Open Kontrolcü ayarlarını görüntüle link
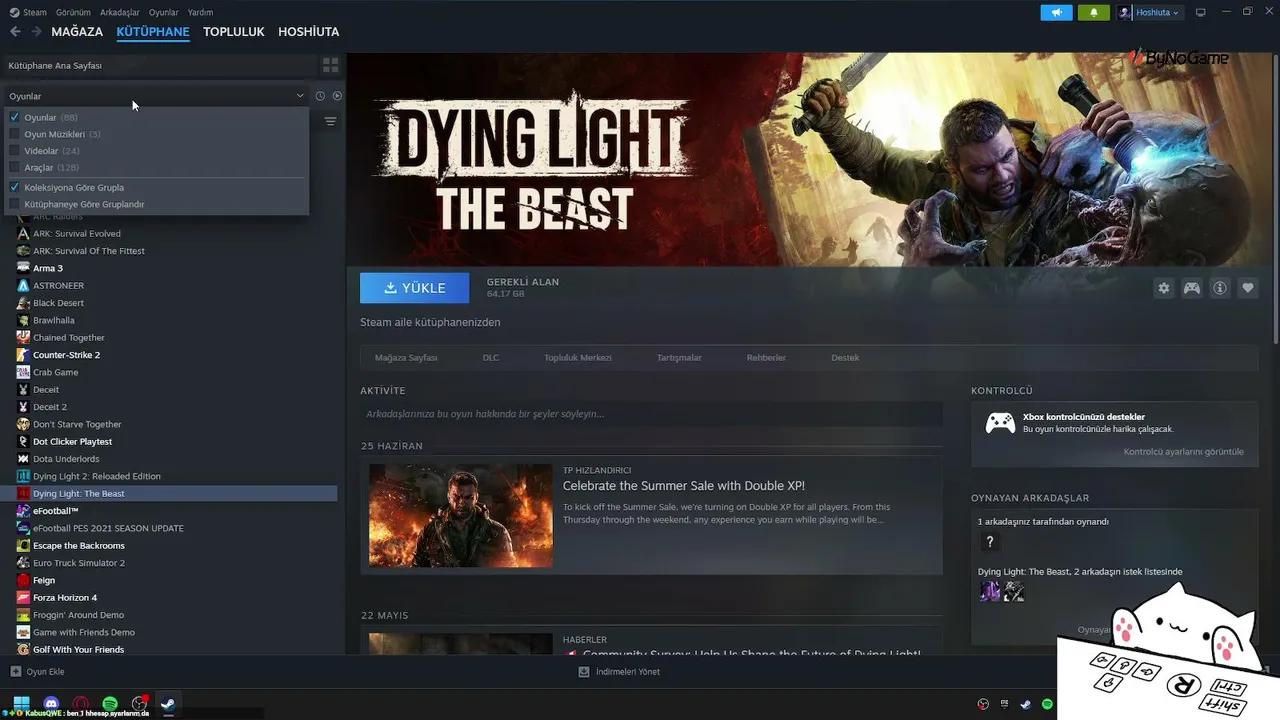The image size is (1280, 720). tap(1184, 452)
